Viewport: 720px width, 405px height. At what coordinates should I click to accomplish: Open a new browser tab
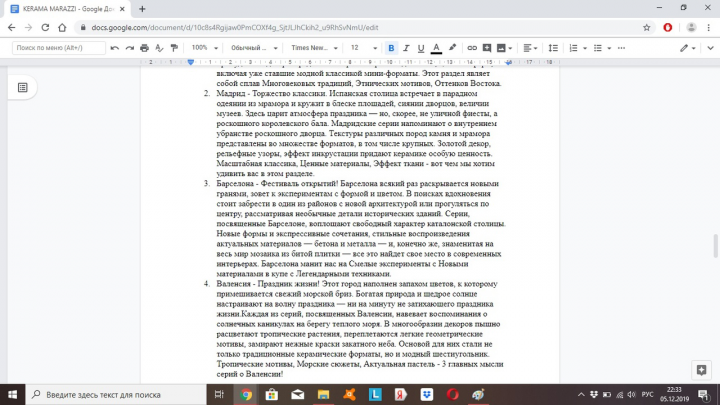(142, 9)
